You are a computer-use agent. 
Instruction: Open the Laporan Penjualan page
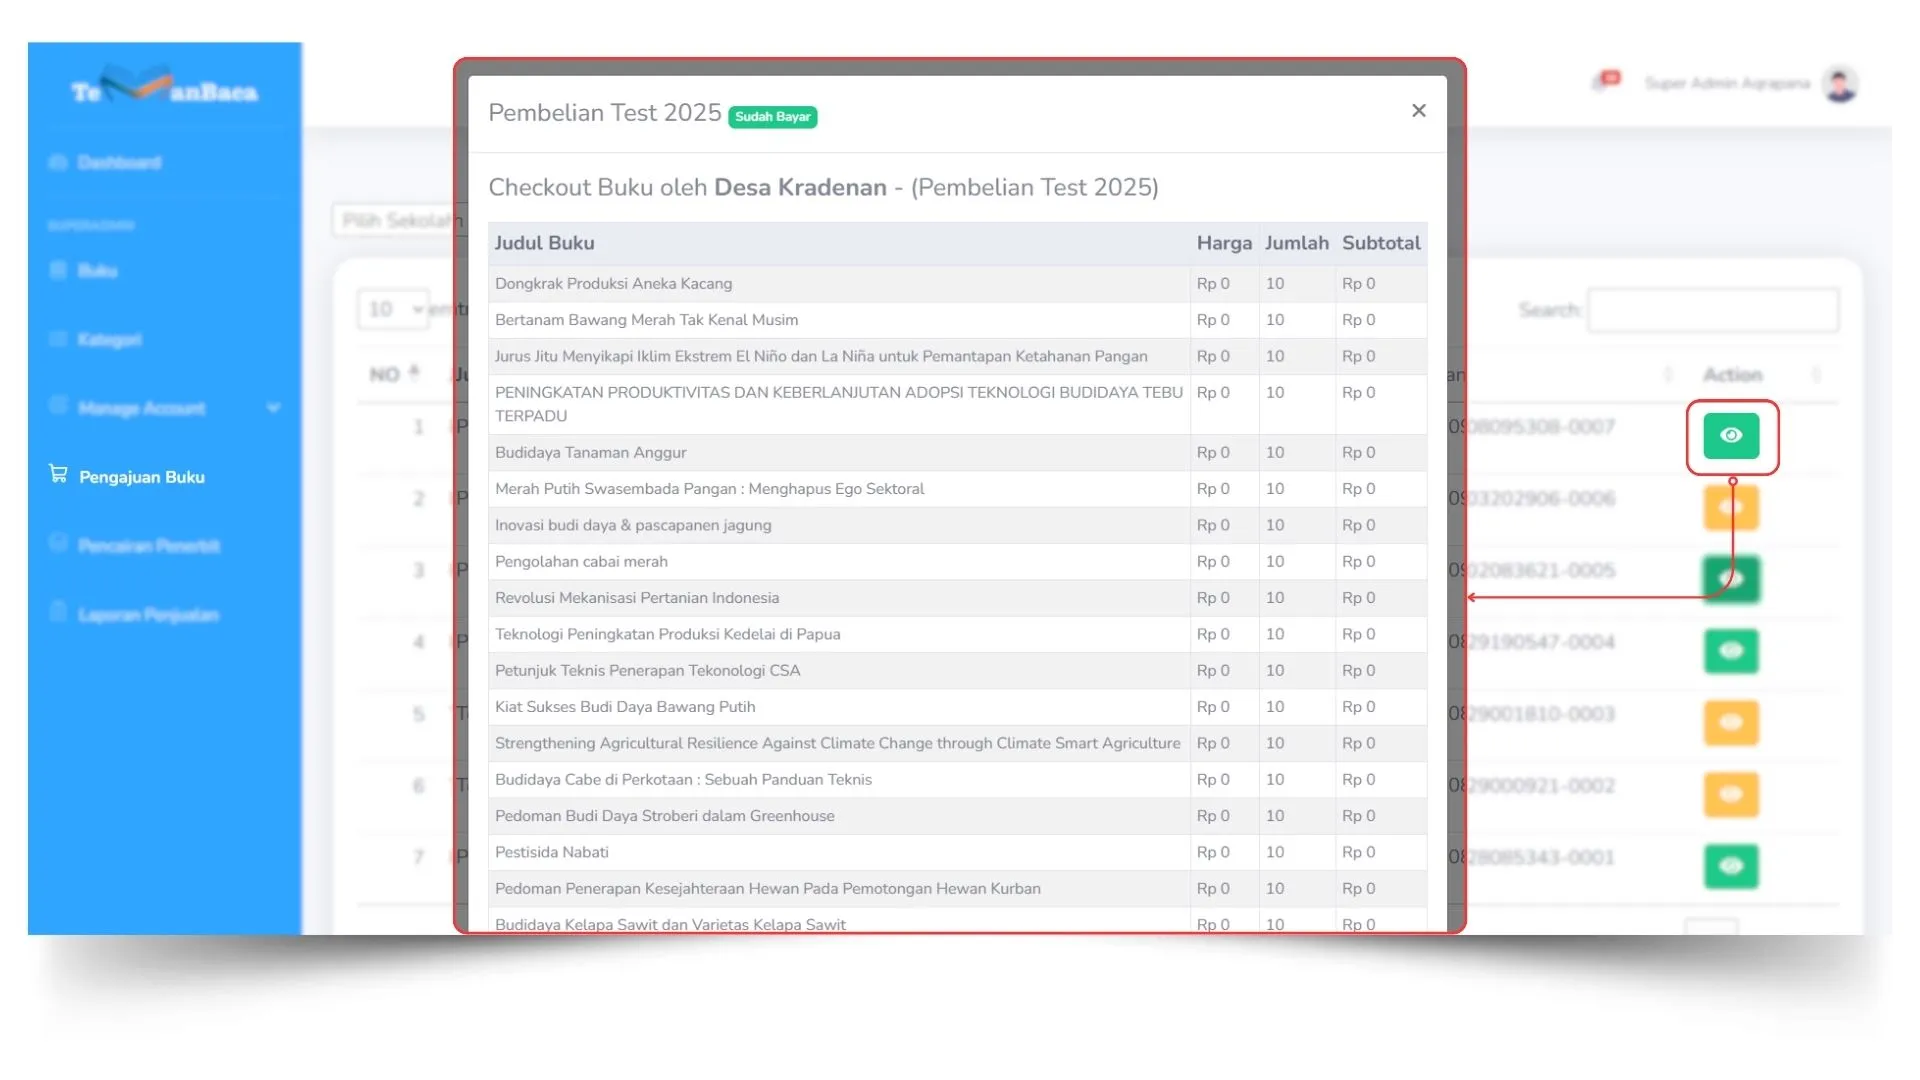click(x=148, y=614)
